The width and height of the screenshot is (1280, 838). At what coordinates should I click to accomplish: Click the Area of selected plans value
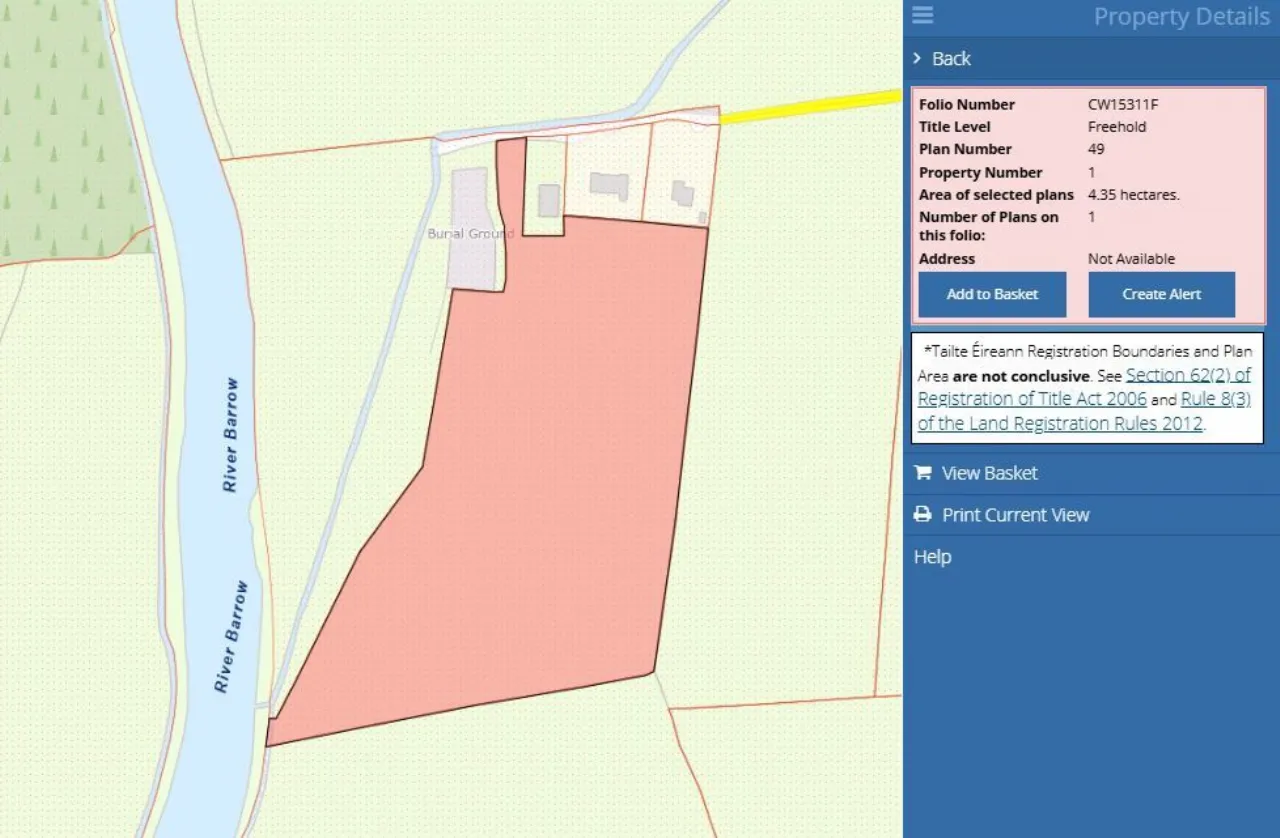(x=1132, y=194)
